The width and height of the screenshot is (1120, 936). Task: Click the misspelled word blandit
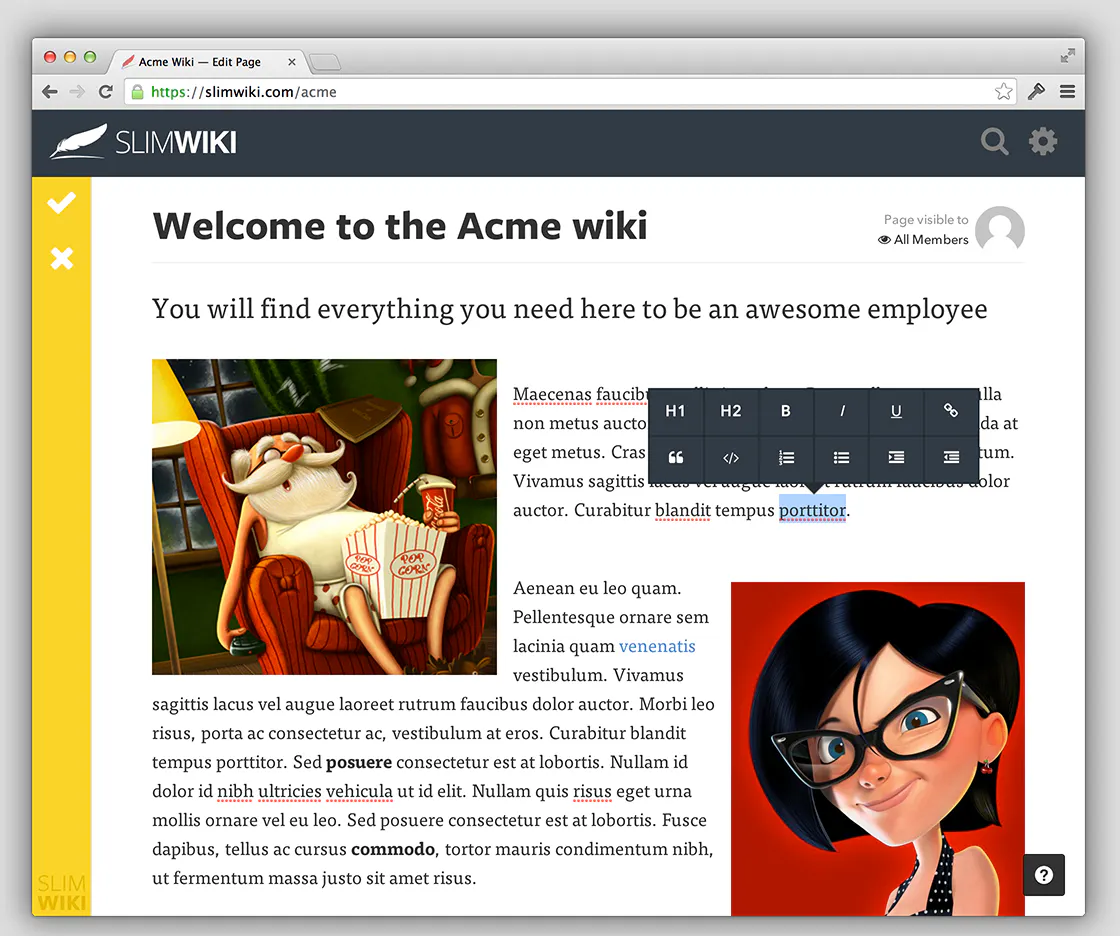click(682, 510)
